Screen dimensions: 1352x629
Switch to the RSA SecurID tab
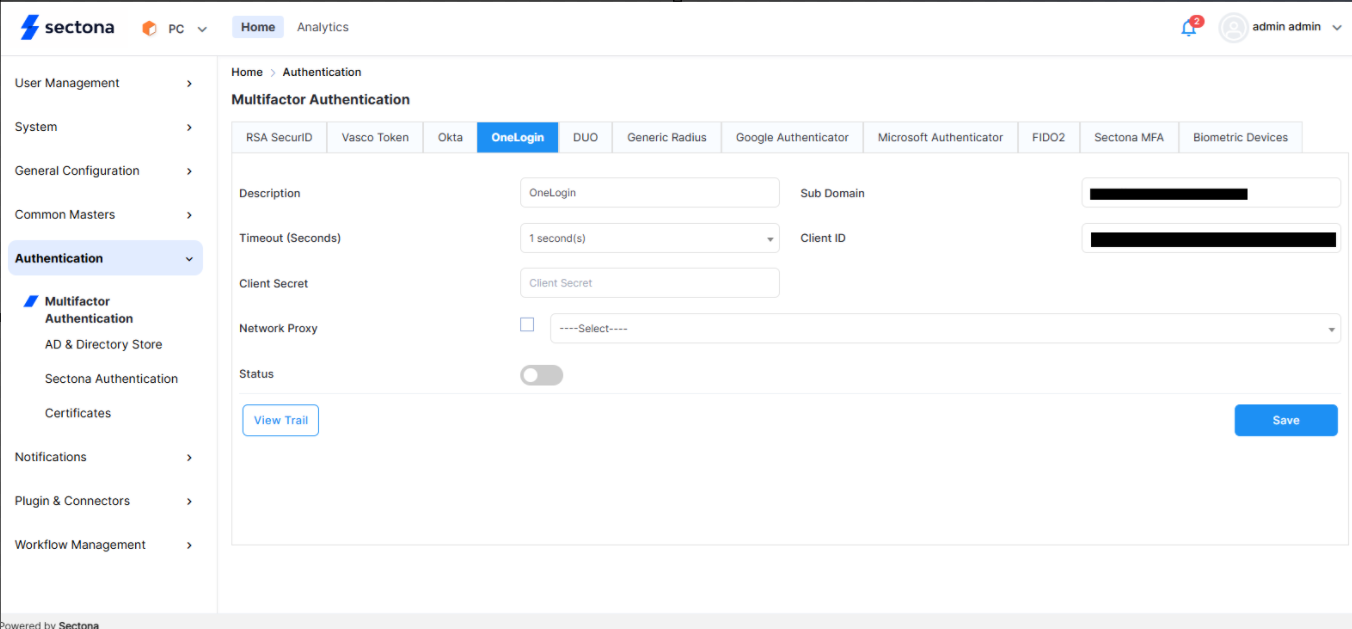279,138
